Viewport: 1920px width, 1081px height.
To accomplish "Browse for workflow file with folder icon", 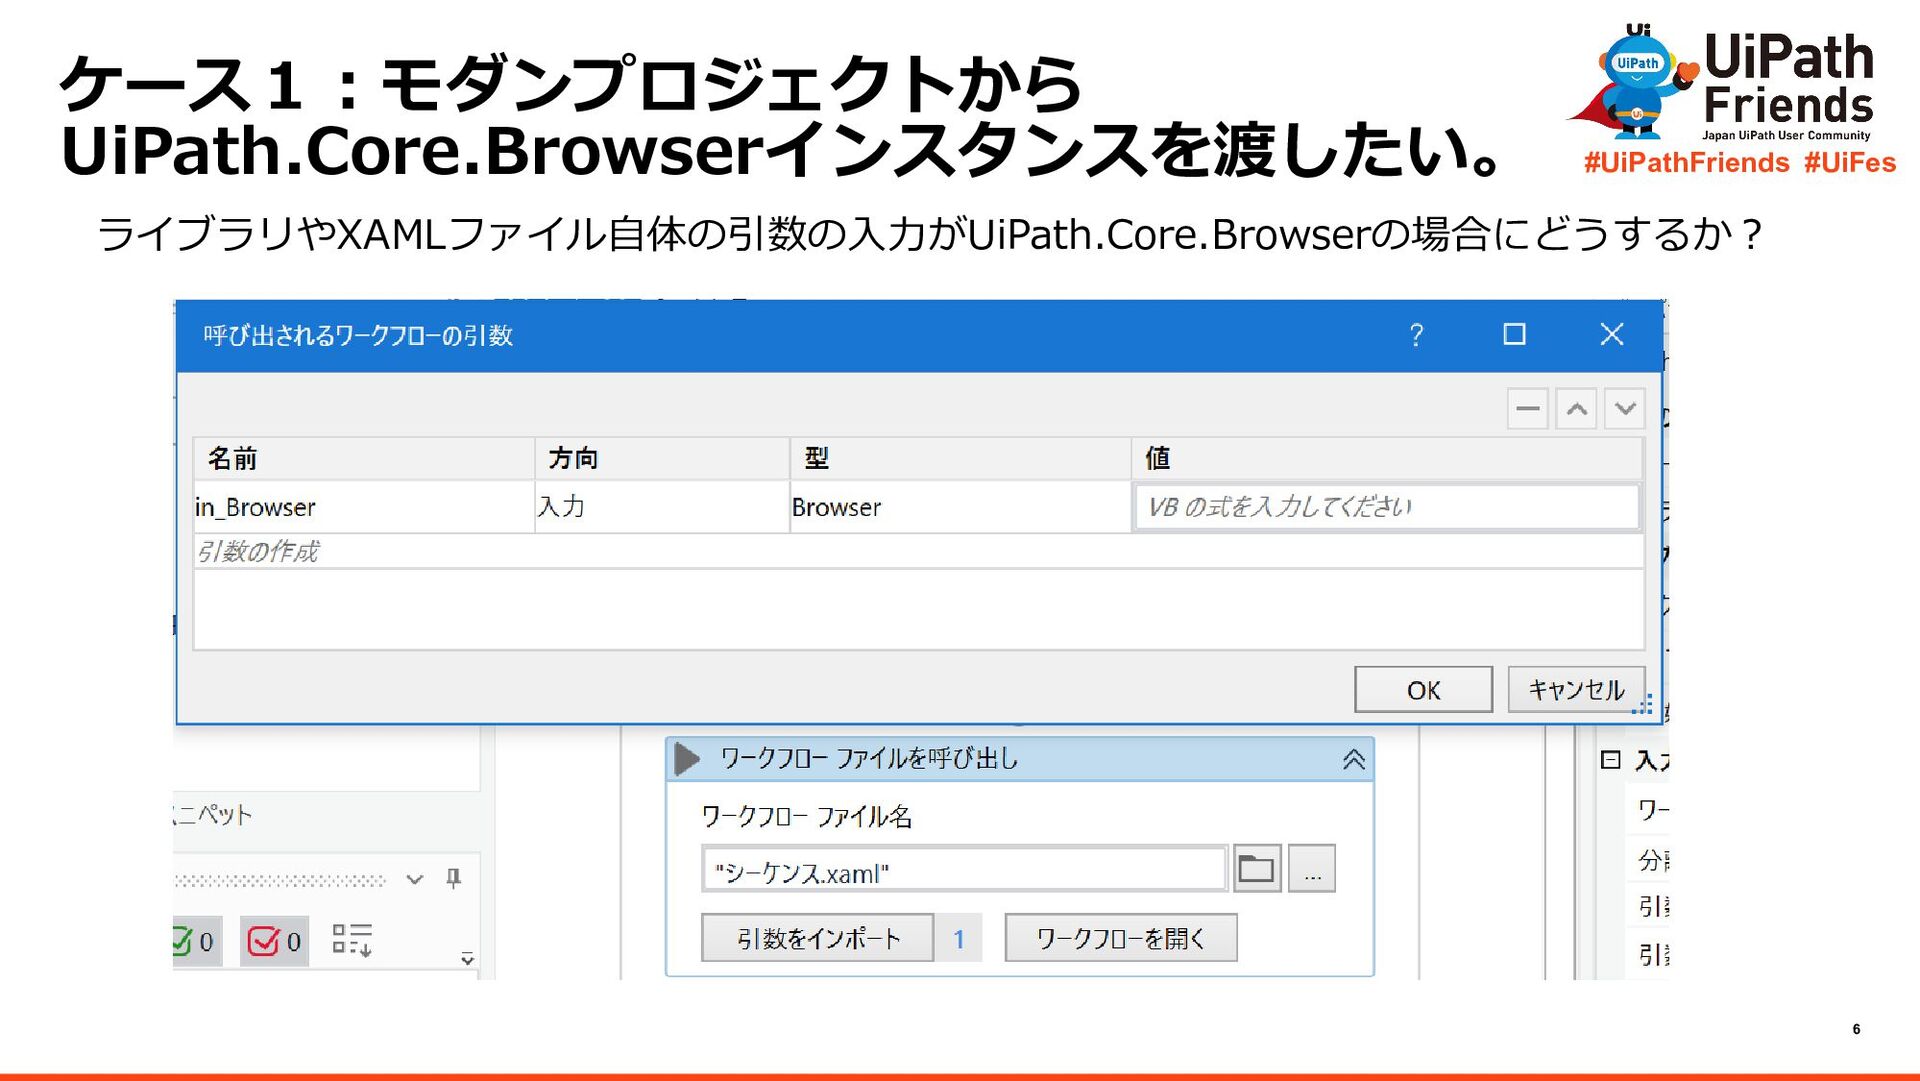I will pyautogui.click(x=1257, y=869).
